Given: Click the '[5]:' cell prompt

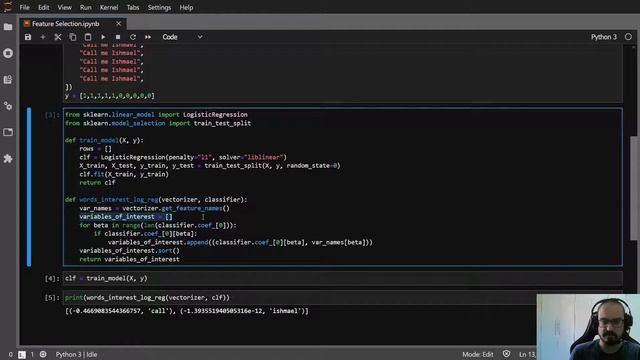Looking at the screenshot, I should pos(52,298).
